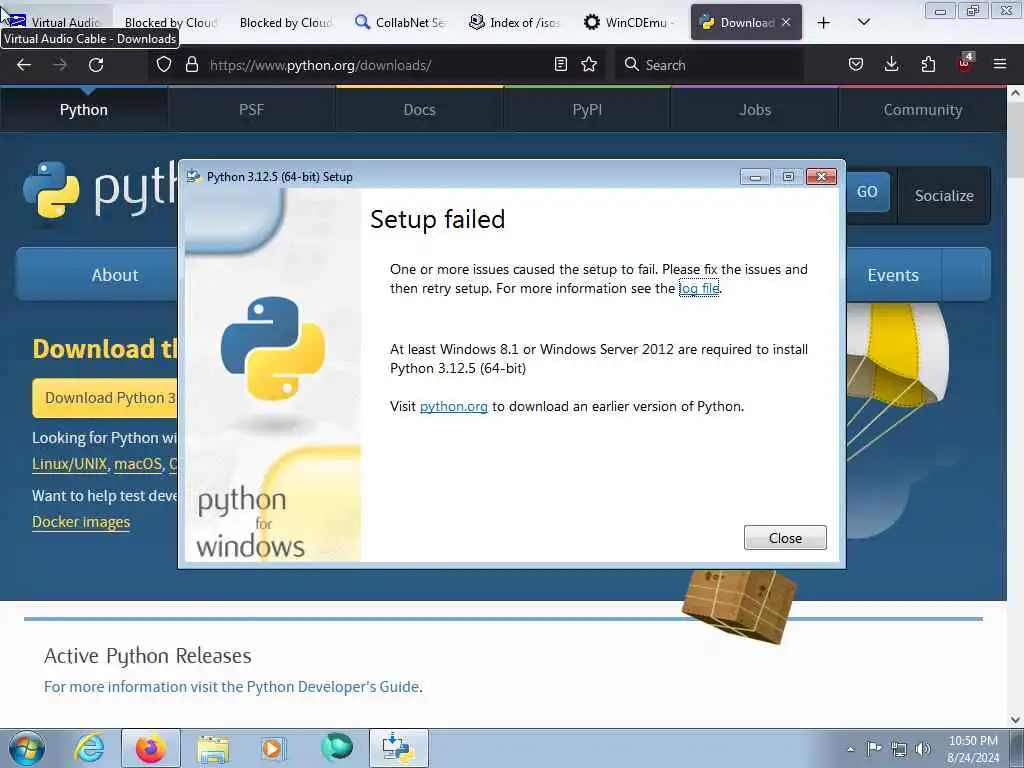This screenshot has width=1024, height=768.
Task: Open the Windows Start menu
Action: [x=27, y=748]
